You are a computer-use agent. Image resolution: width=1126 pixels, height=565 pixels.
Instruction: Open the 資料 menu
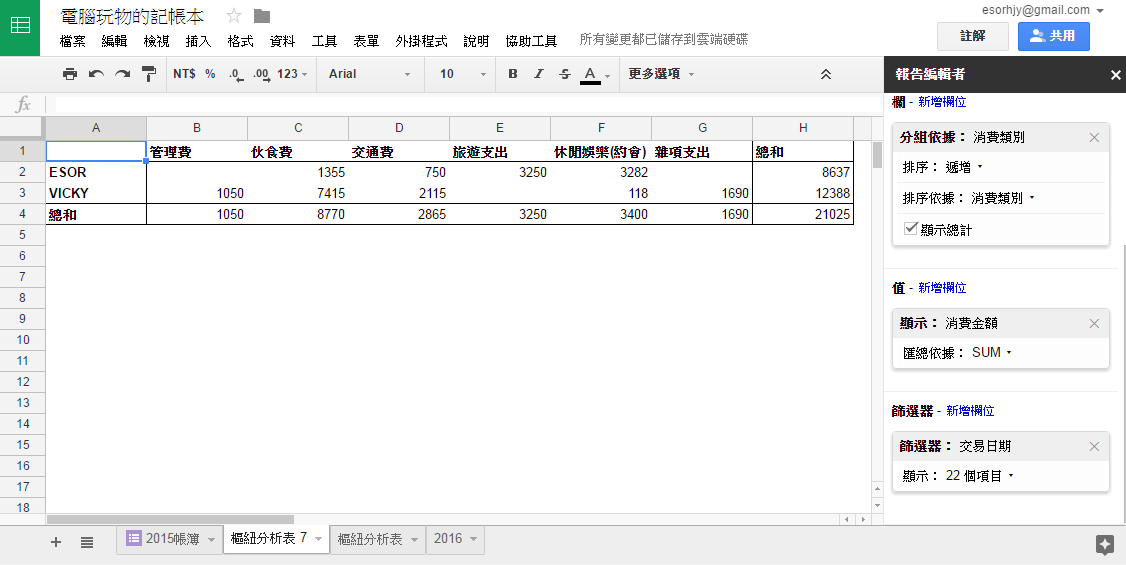(x=282, y=41)
